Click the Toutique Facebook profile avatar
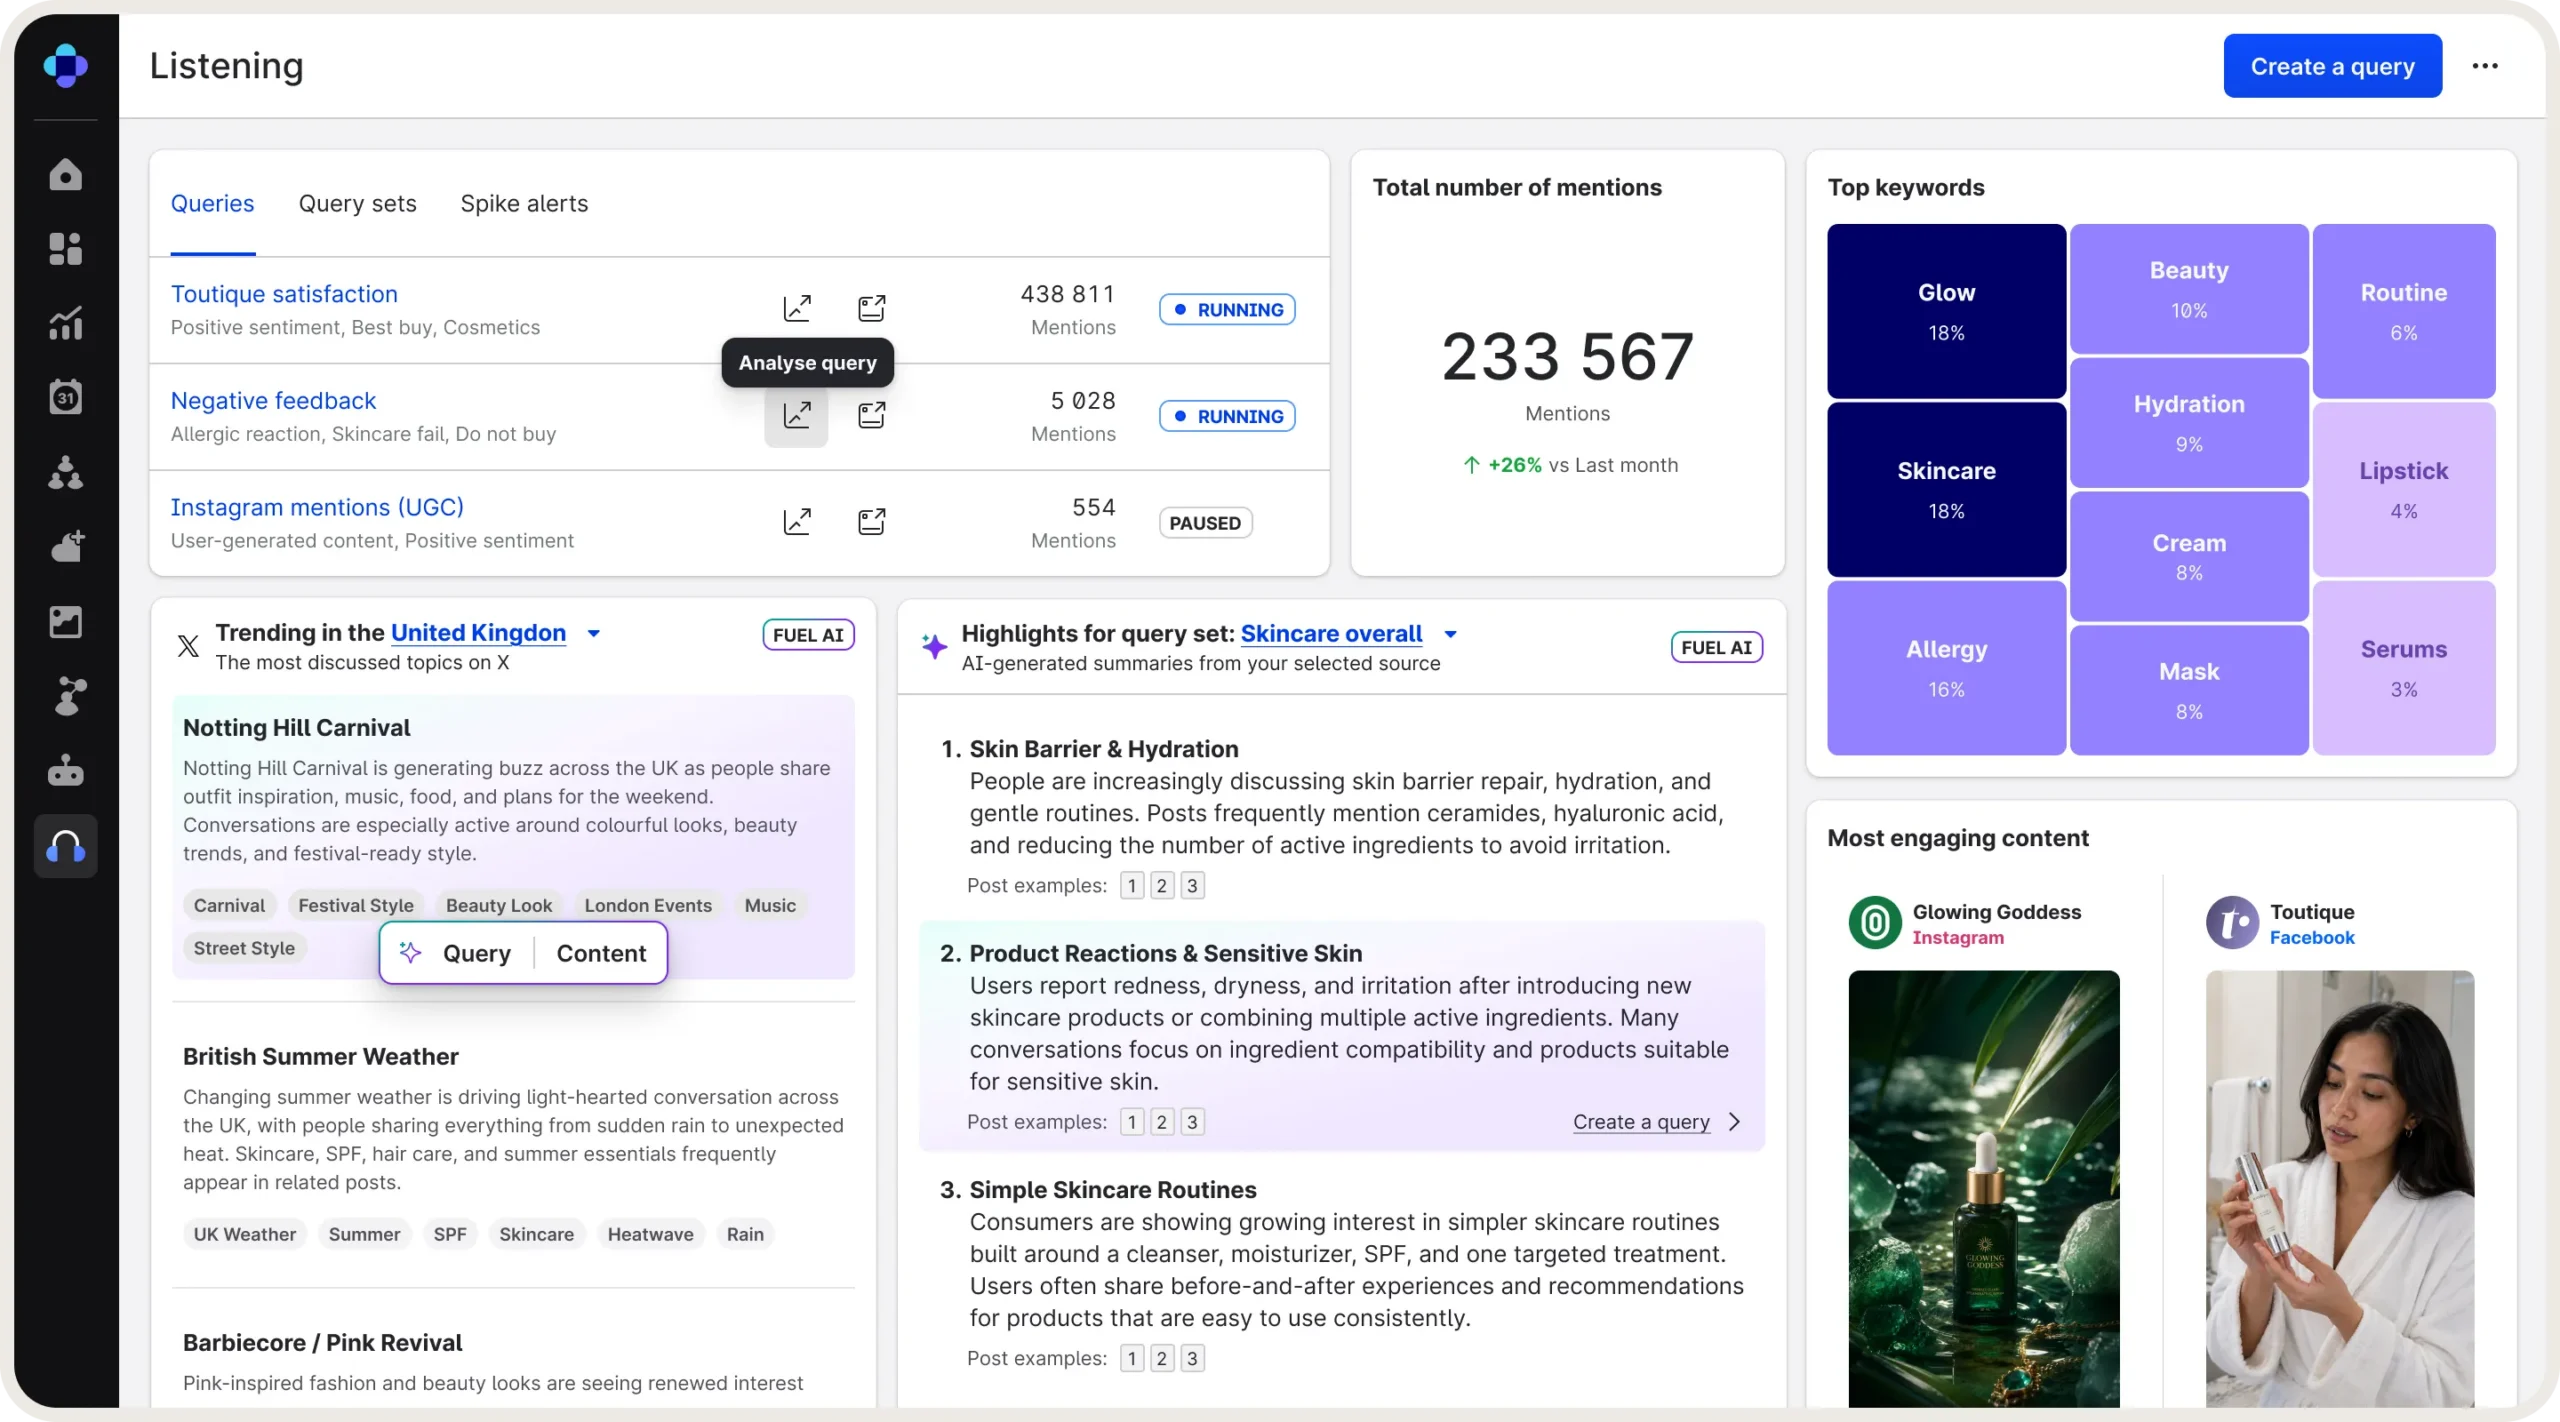2560x1422 pixels. [2232, 922]
